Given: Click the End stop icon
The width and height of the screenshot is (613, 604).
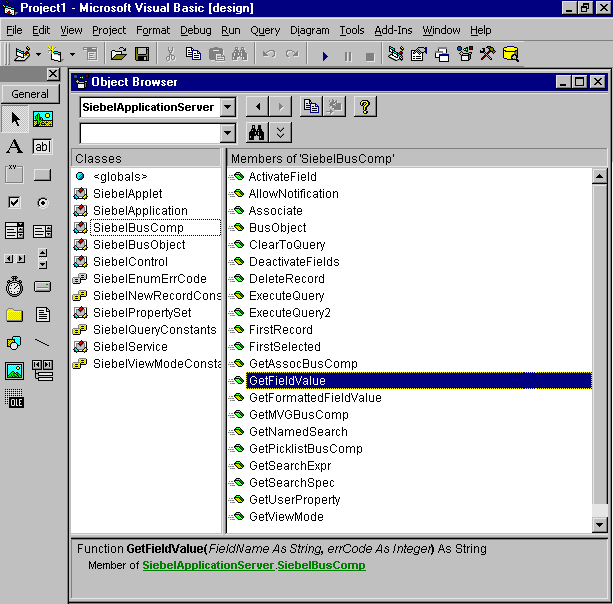Looking at the screenshot, I should pyautogui.click(x=370, y=56).
